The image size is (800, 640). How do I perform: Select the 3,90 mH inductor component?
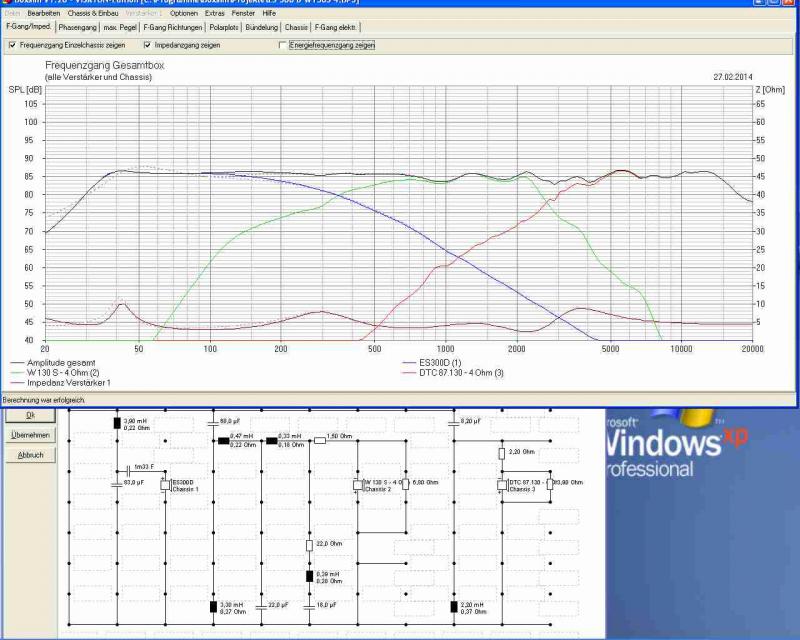[x=117, y=423]
